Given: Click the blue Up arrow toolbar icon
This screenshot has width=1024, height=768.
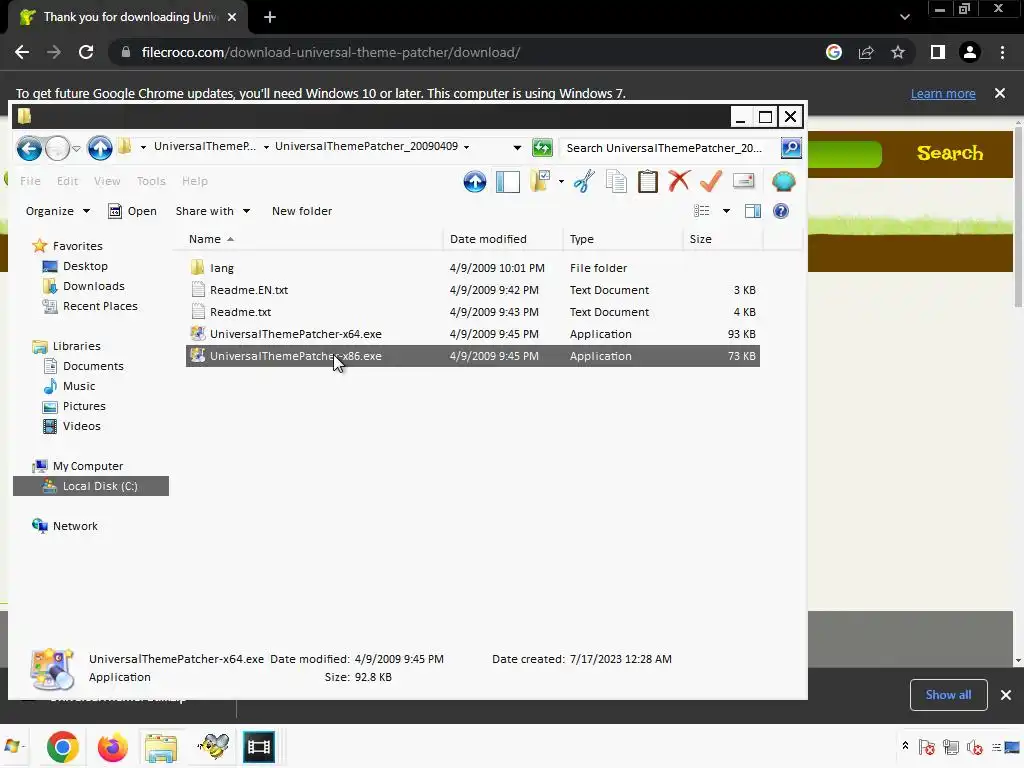Looking at the screenshot, I should [x=475, y=182].
